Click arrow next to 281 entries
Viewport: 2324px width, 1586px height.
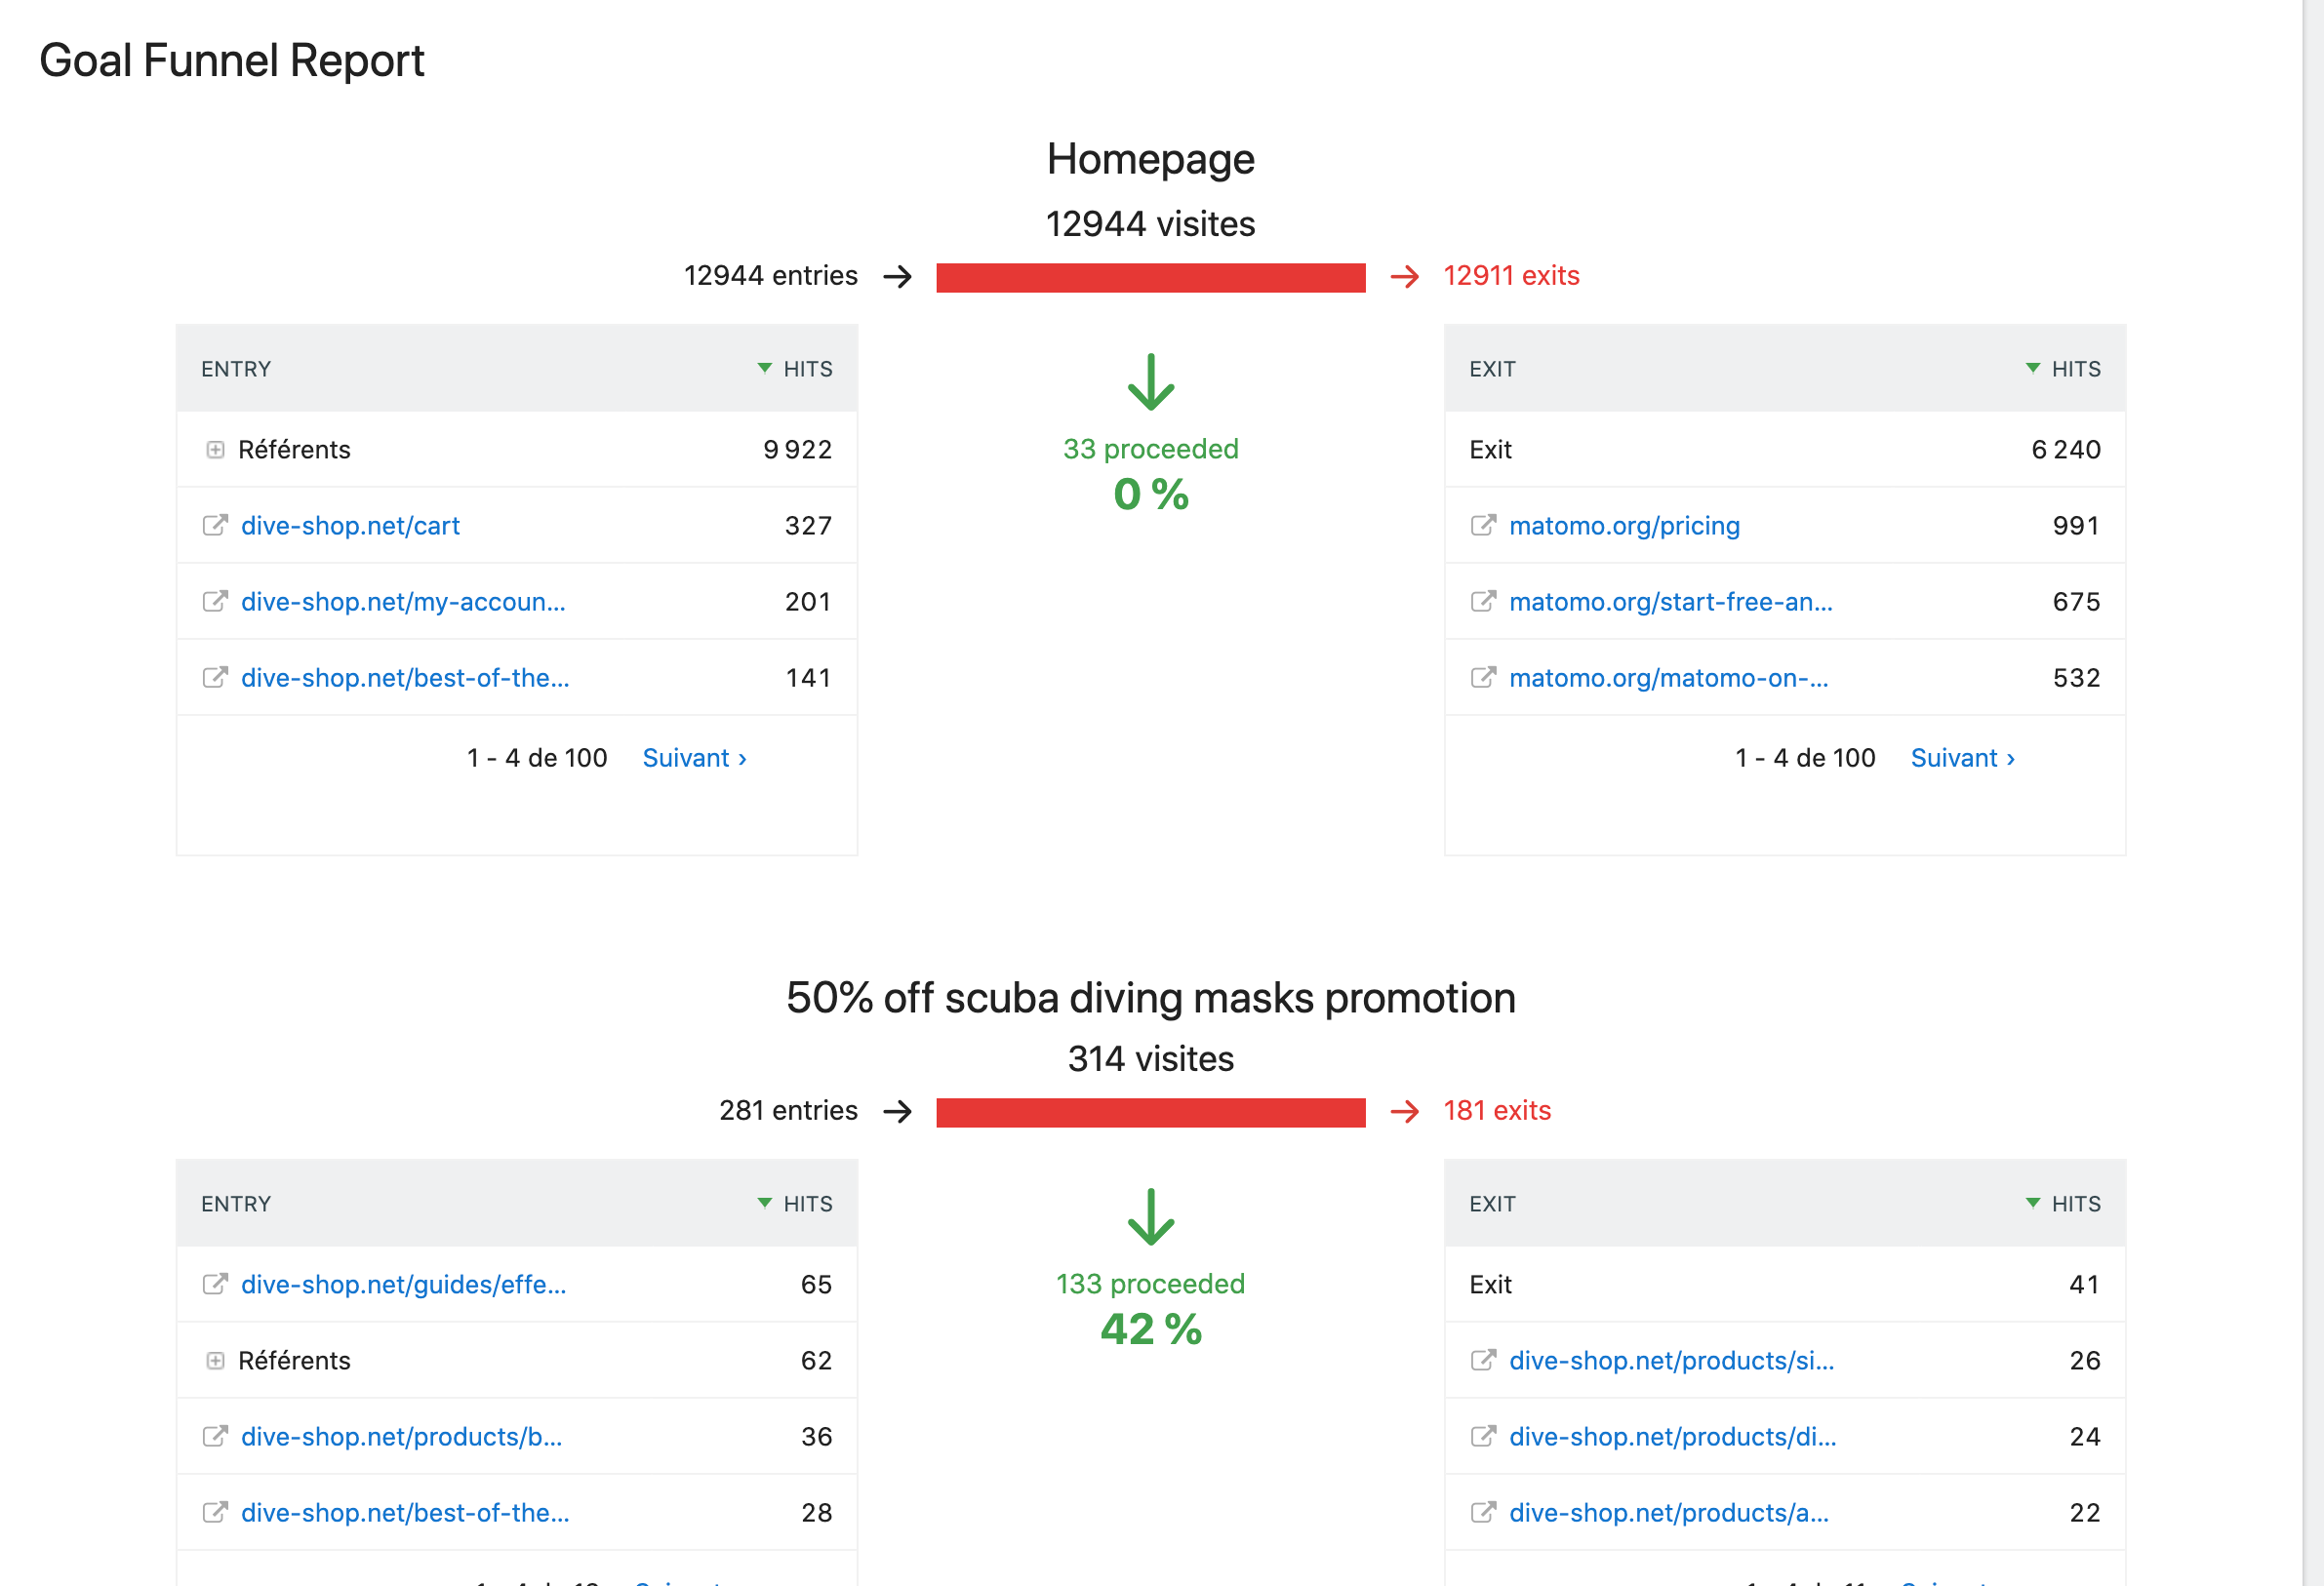[898, 1112]
